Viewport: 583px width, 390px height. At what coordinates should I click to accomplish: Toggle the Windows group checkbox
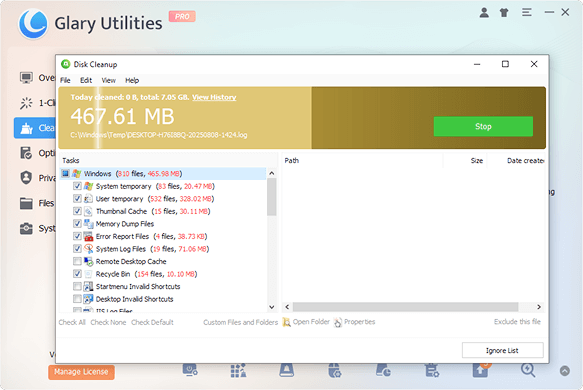[65, 174]
